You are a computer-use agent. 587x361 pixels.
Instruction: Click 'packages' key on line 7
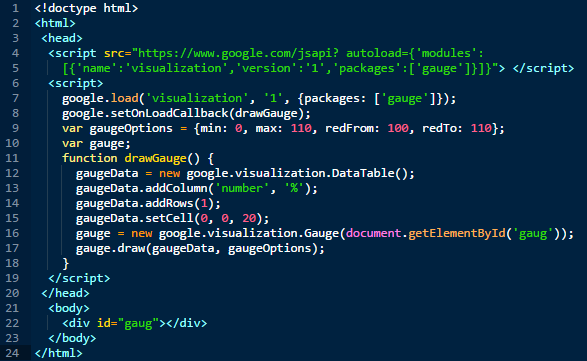[332, 98]
